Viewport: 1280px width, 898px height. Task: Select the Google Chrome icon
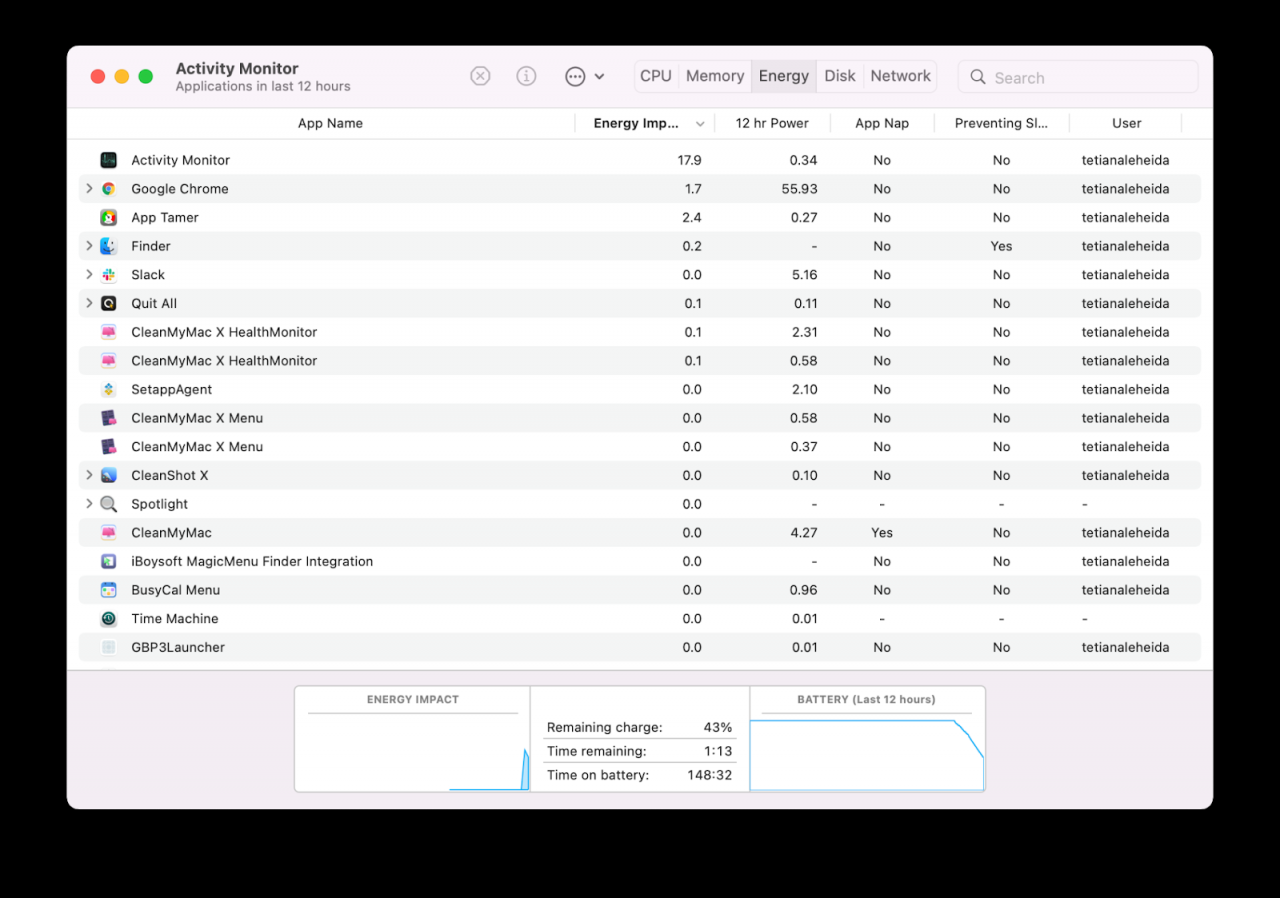[x=109, y=189]
